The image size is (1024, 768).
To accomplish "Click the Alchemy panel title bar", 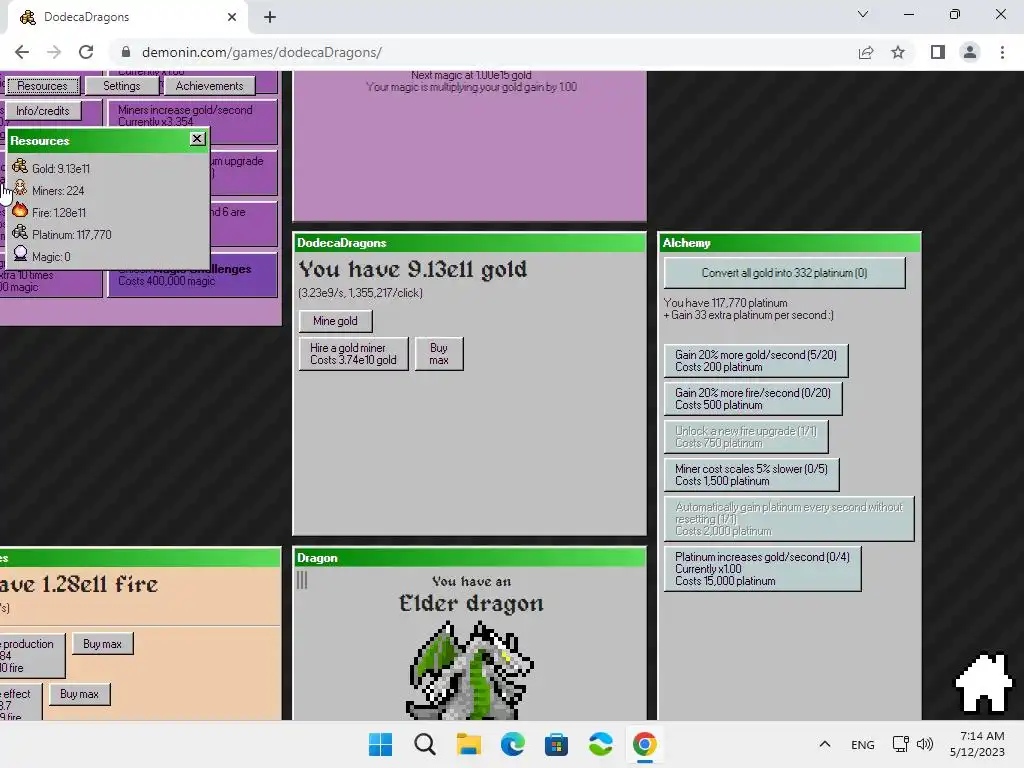I will click(x=790, y=243).
